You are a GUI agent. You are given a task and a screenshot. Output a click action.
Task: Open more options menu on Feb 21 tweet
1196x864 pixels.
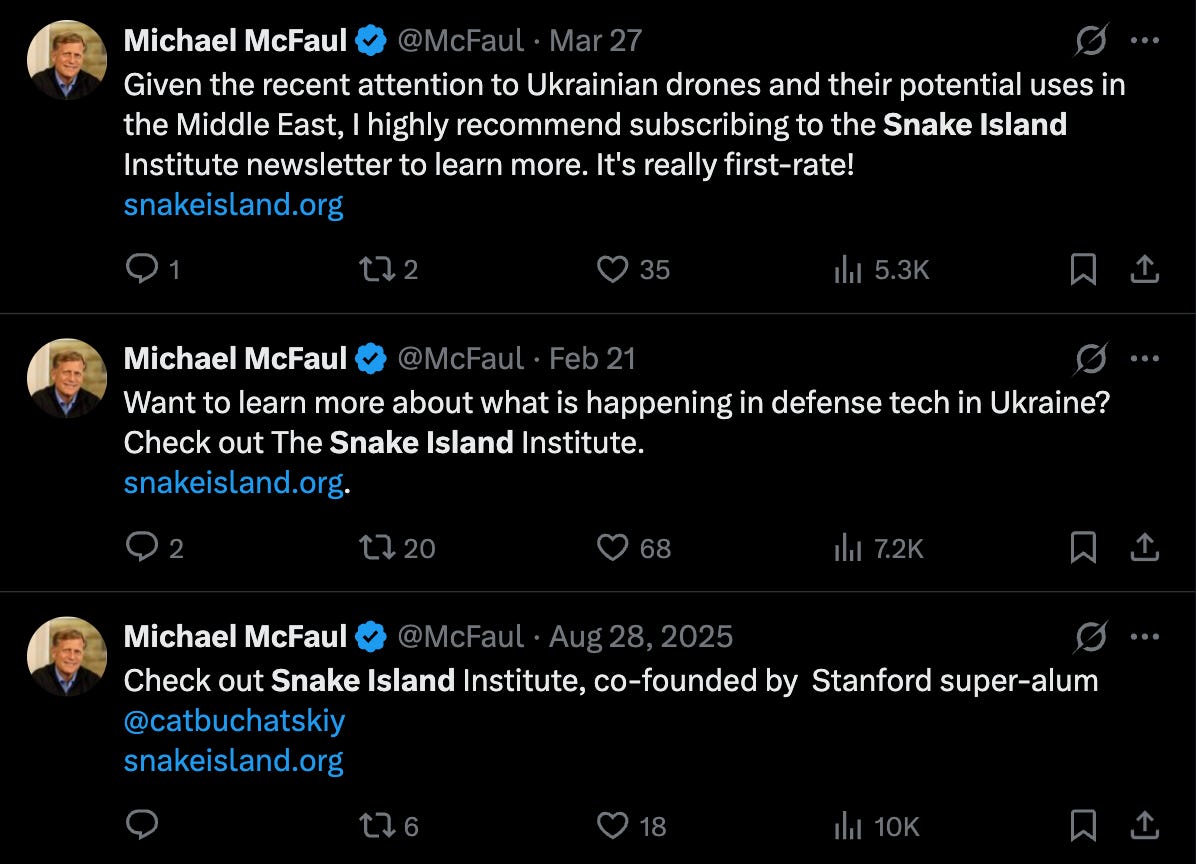(1145, 358)
